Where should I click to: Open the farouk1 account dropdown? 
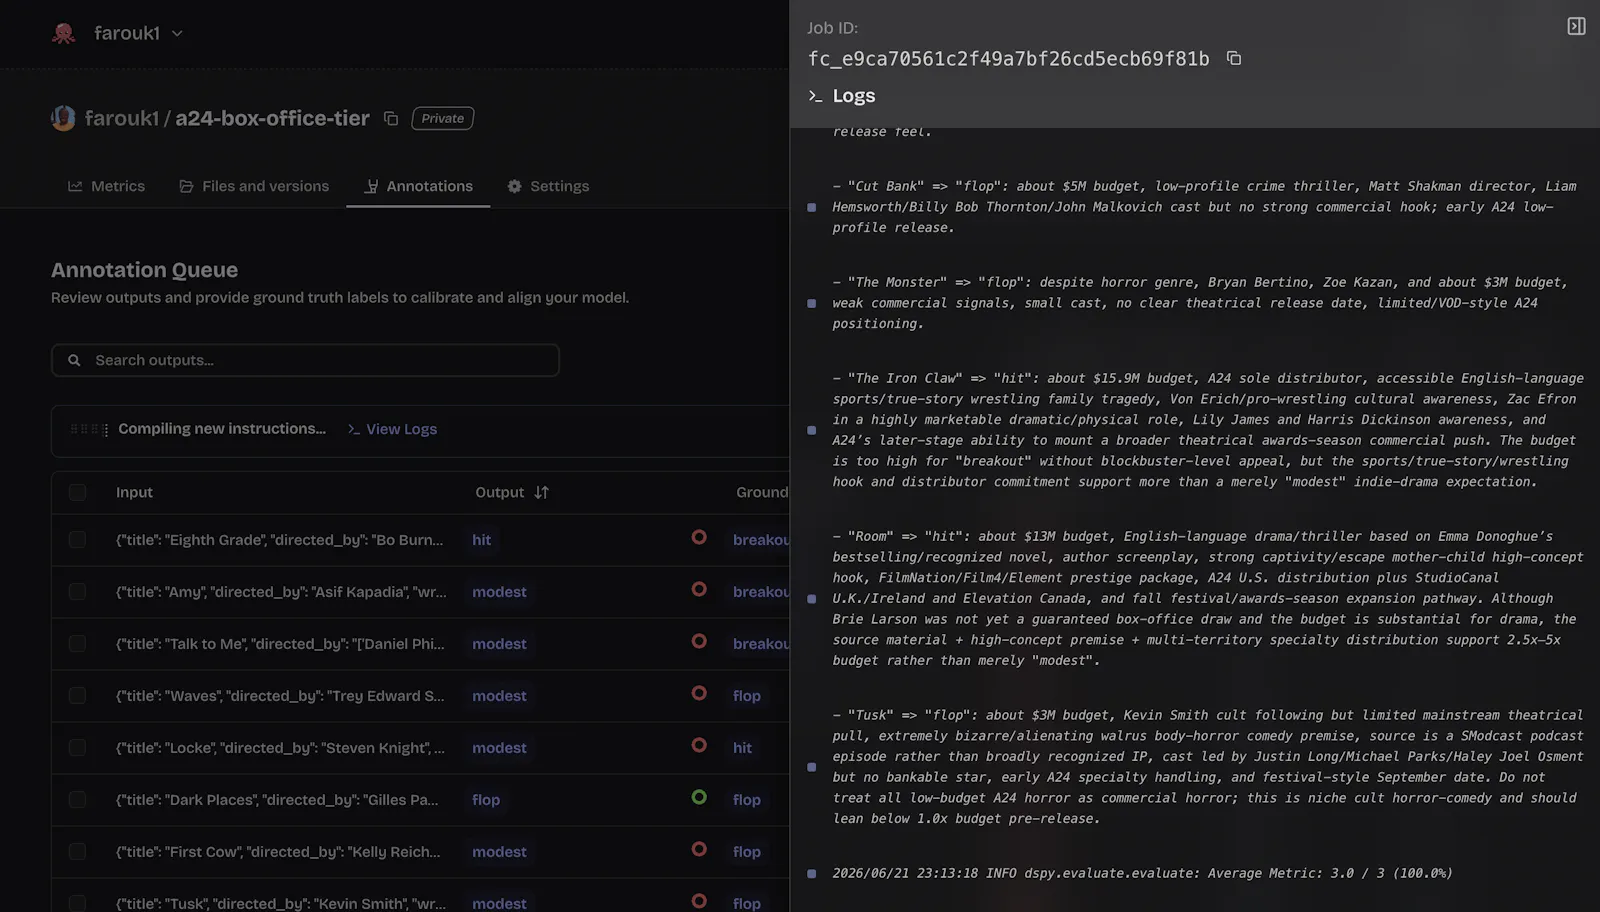138,33
